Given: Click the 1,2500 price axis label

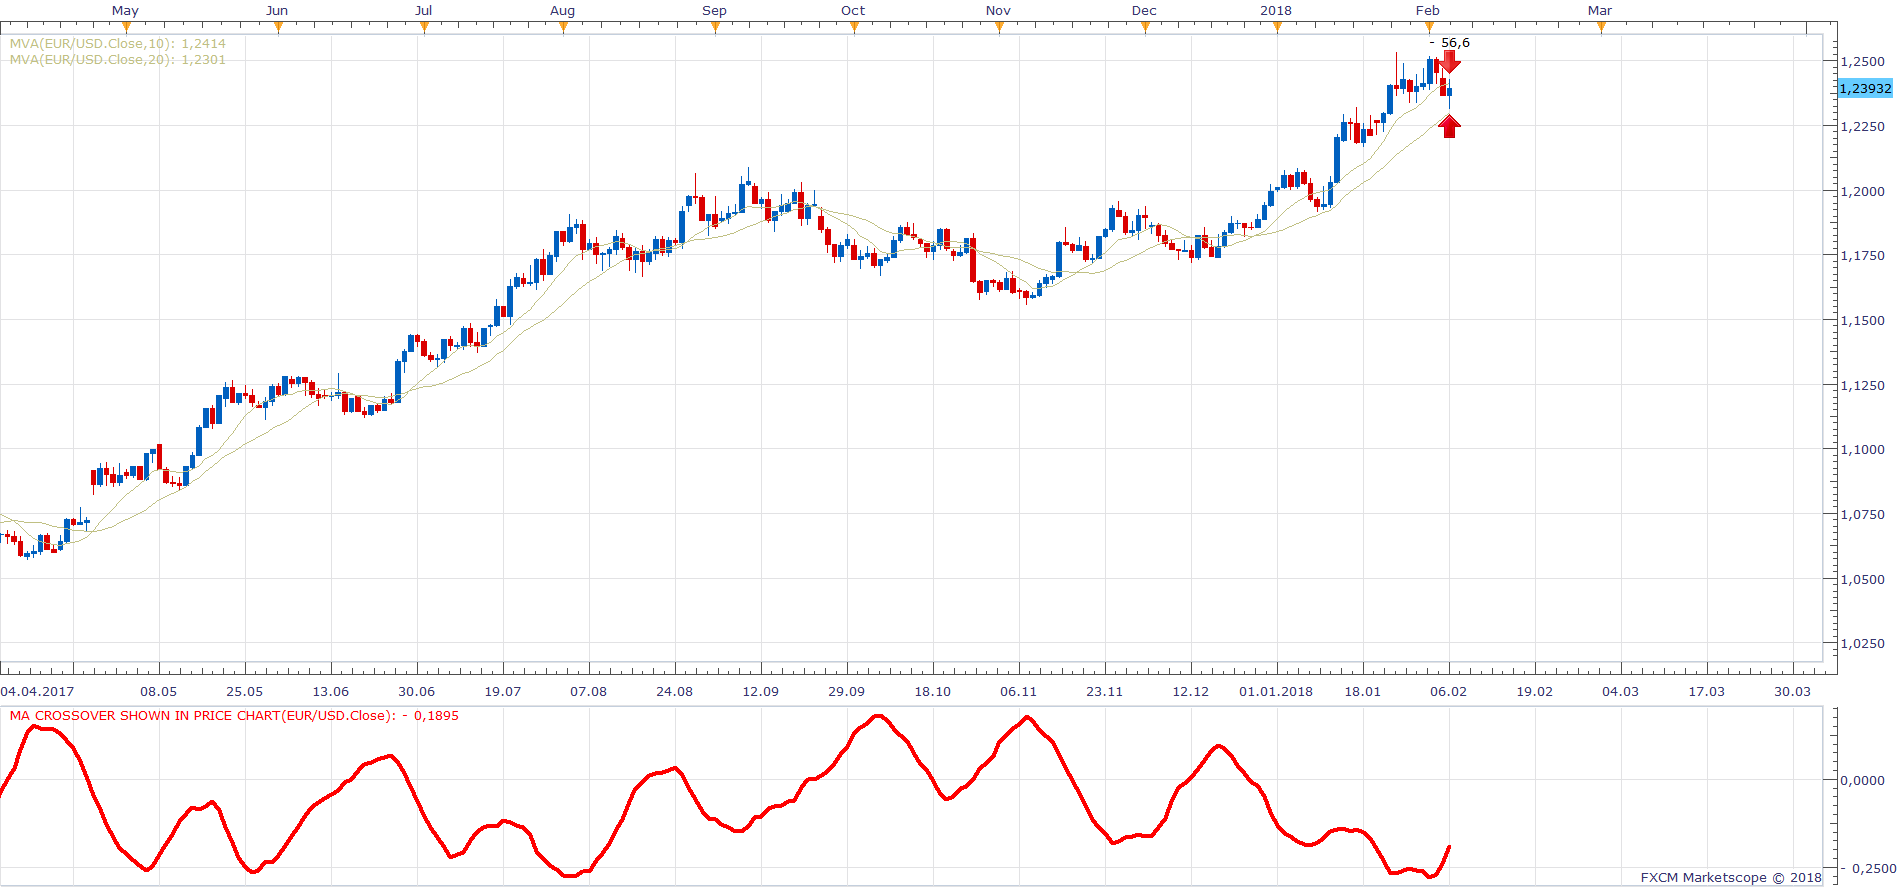Looking at the screenshot, I should (1863, 62).
